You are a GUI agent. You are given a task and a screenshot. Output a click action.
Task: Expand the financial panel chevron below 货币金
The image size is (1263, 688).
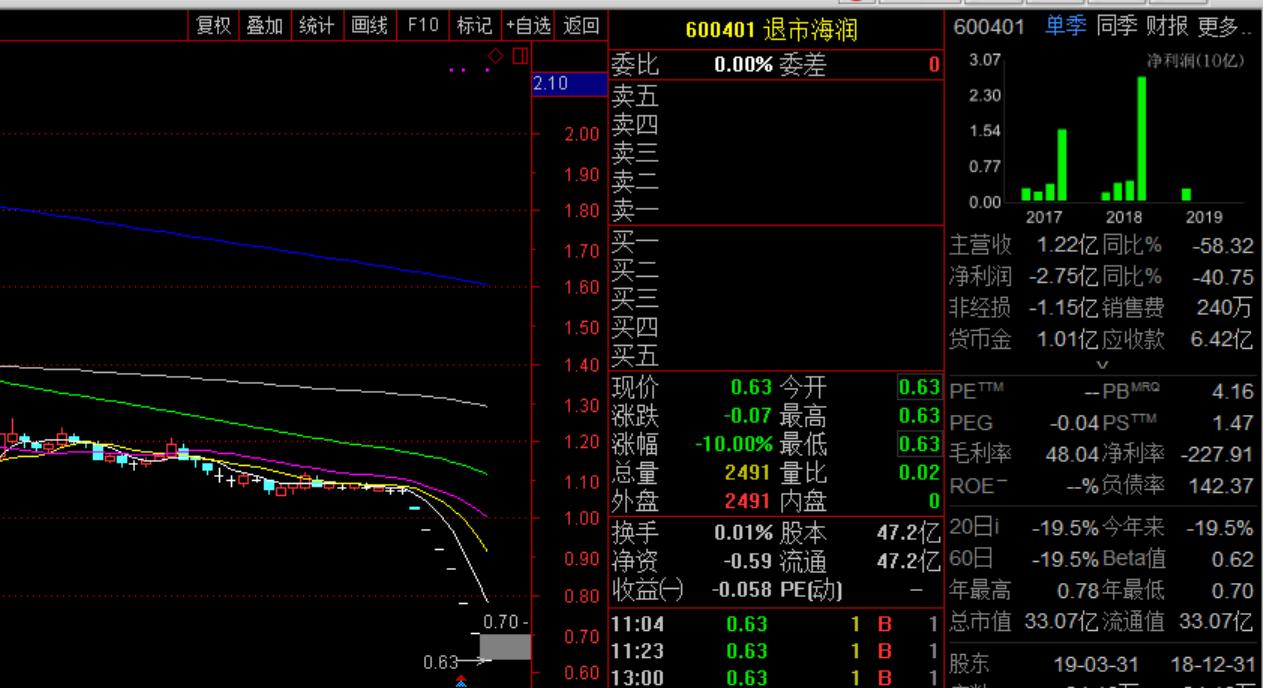tap(1103, 366)
